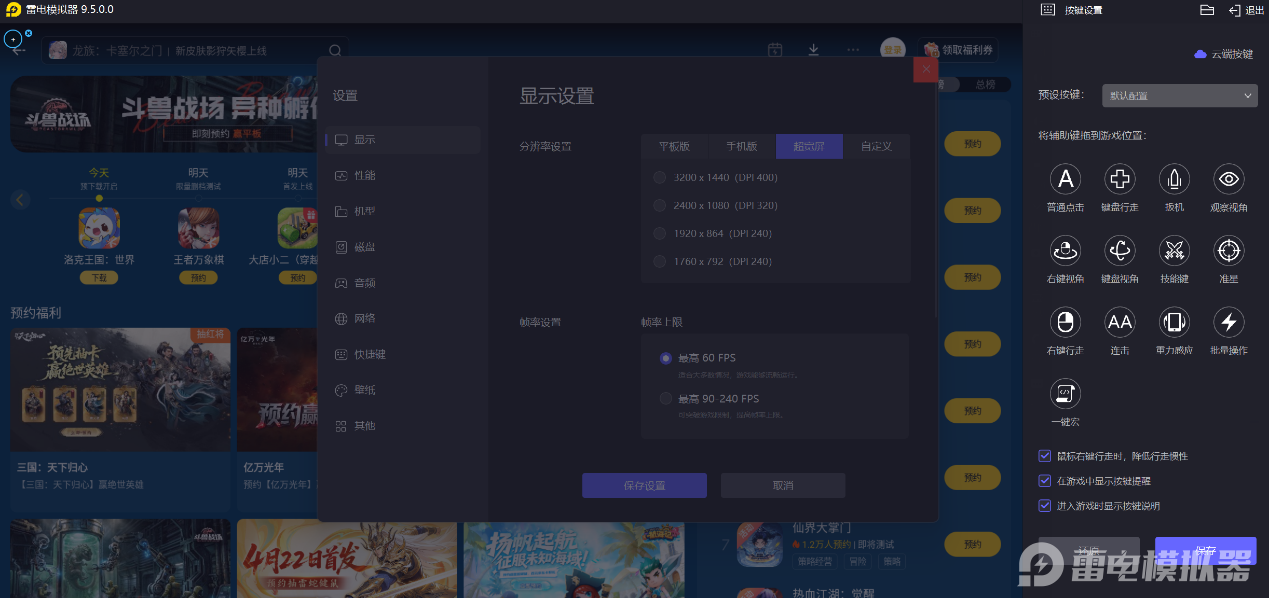The width and height of the screenshot is (1269, 598).
Task: Select the 键盘行走 D-pad icon
Action: [x=1119, y=179]
